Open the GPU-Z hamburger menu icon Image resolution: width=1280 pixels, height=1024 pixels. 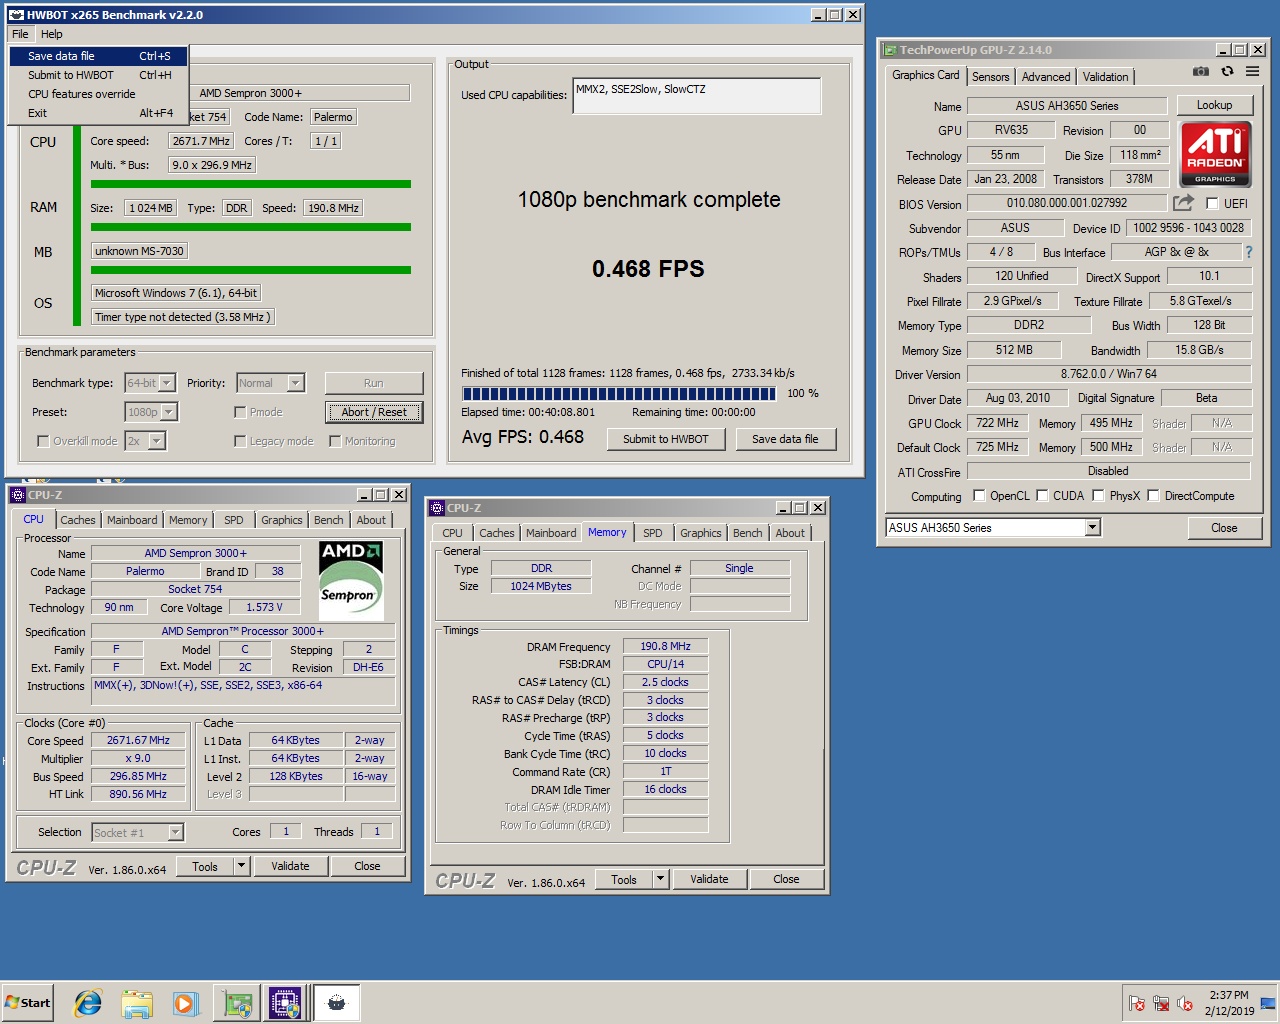[x=1252, y=72]
